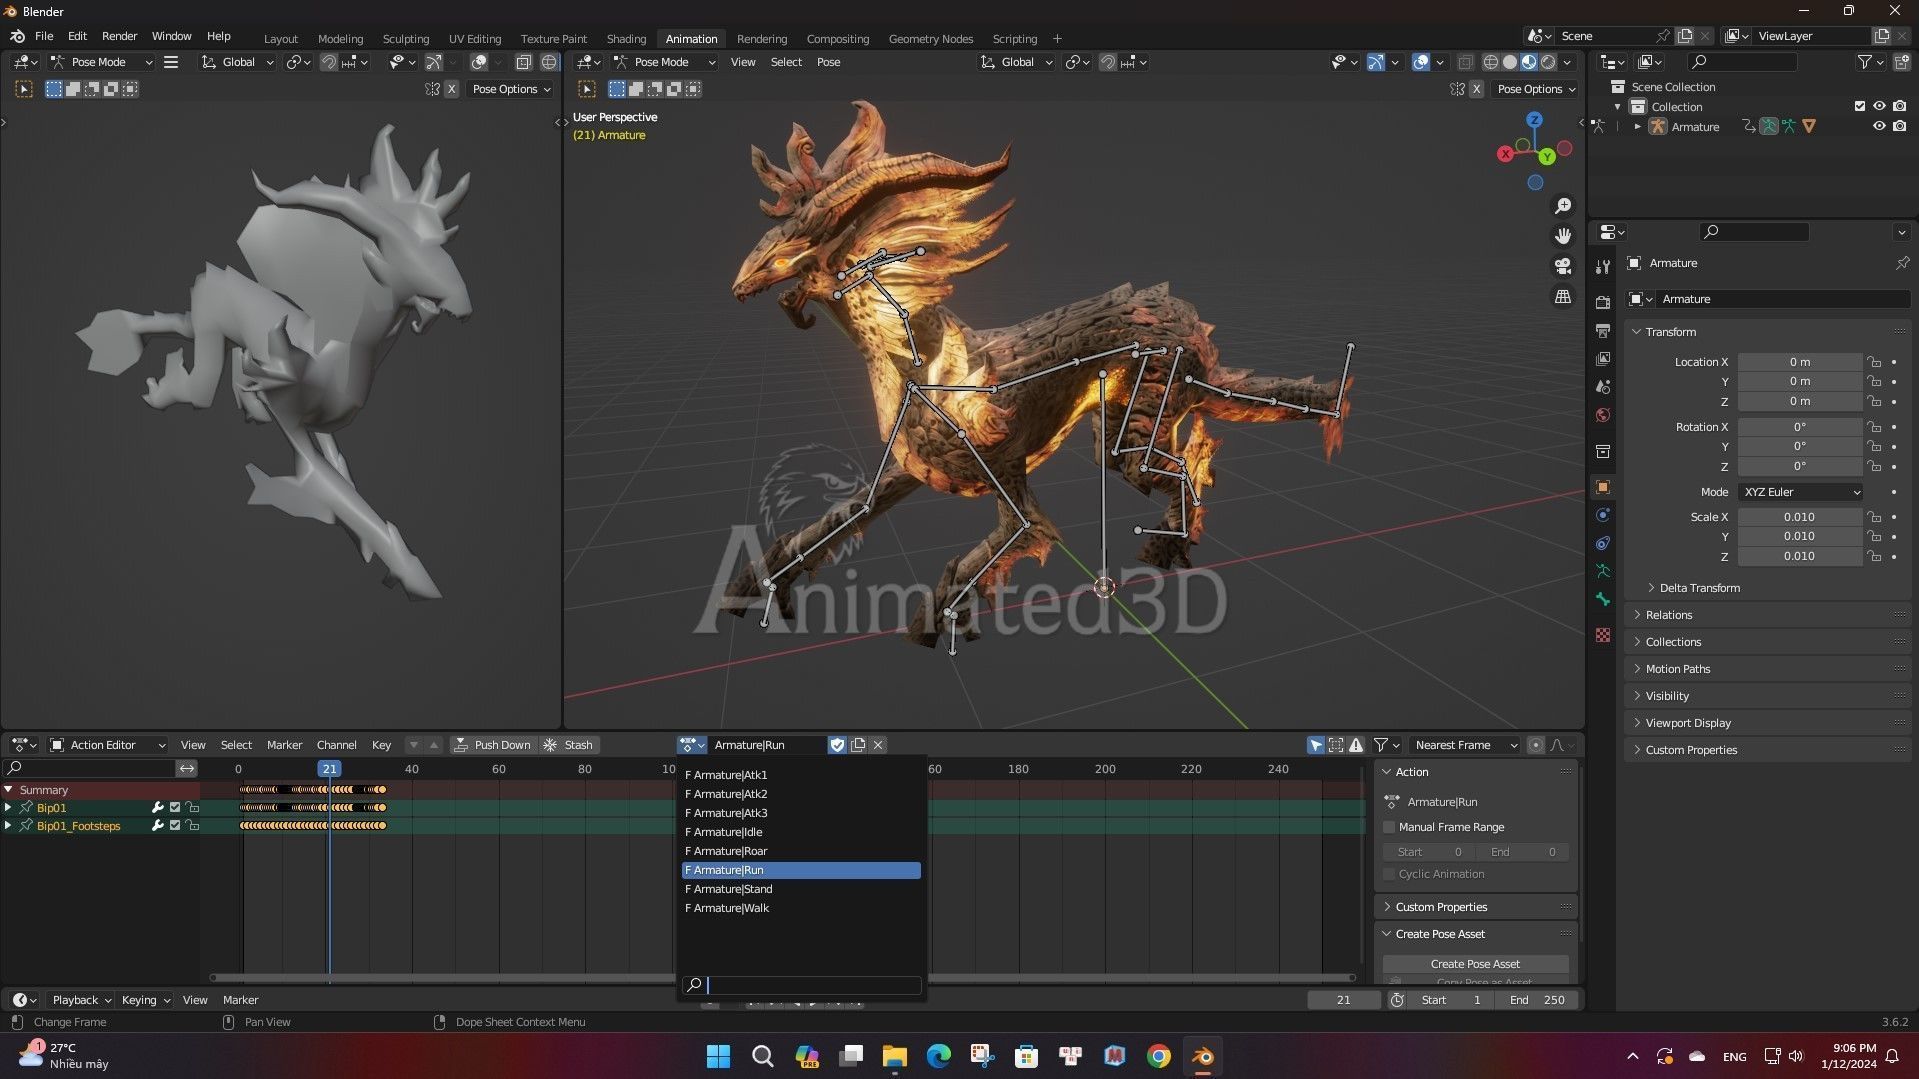Open Nearest Frame snapping dropdown
Viewport: 1919px width, 1079px height.
1464,745
